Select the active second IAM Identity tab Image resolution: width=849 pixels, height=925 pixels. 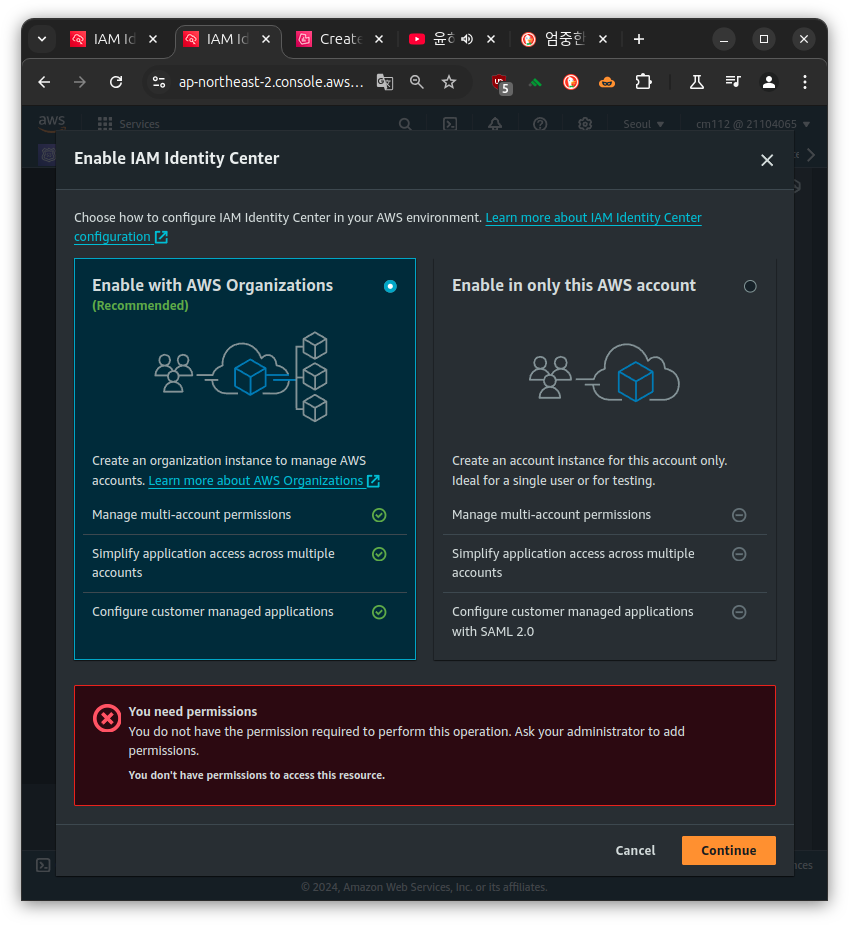point(227,39)
